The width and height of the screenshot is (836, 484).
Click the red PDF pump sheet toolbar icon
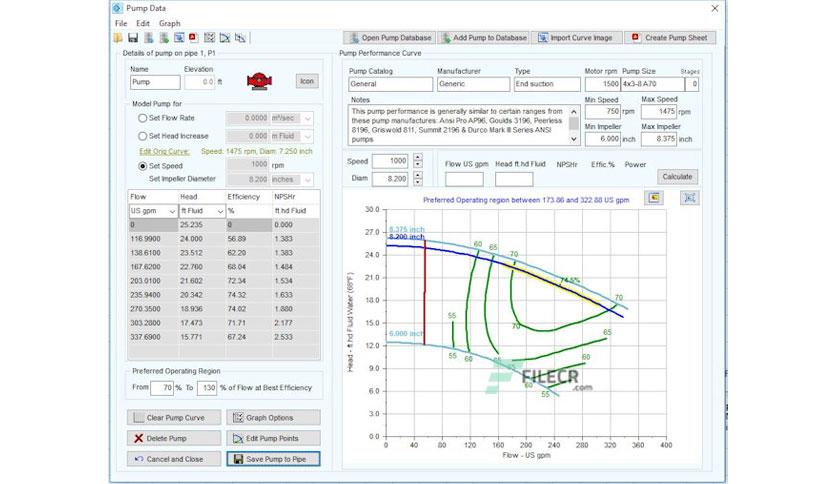tap(193, 38)
